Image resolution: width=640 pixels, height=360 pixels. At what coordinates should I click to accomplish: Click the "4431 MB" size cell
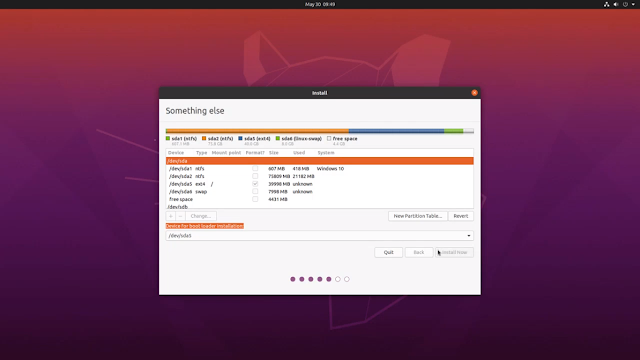tap(278, 199)
